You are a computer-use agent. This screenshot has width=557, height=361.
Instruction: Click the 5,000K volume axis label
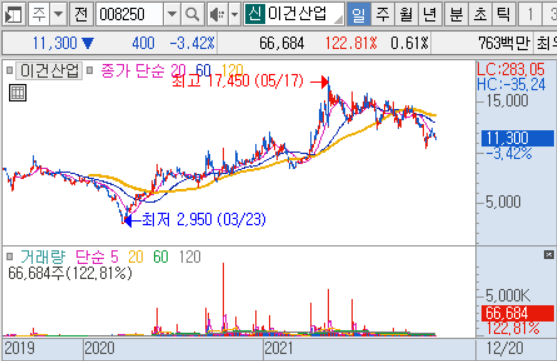tap(507, 295)
